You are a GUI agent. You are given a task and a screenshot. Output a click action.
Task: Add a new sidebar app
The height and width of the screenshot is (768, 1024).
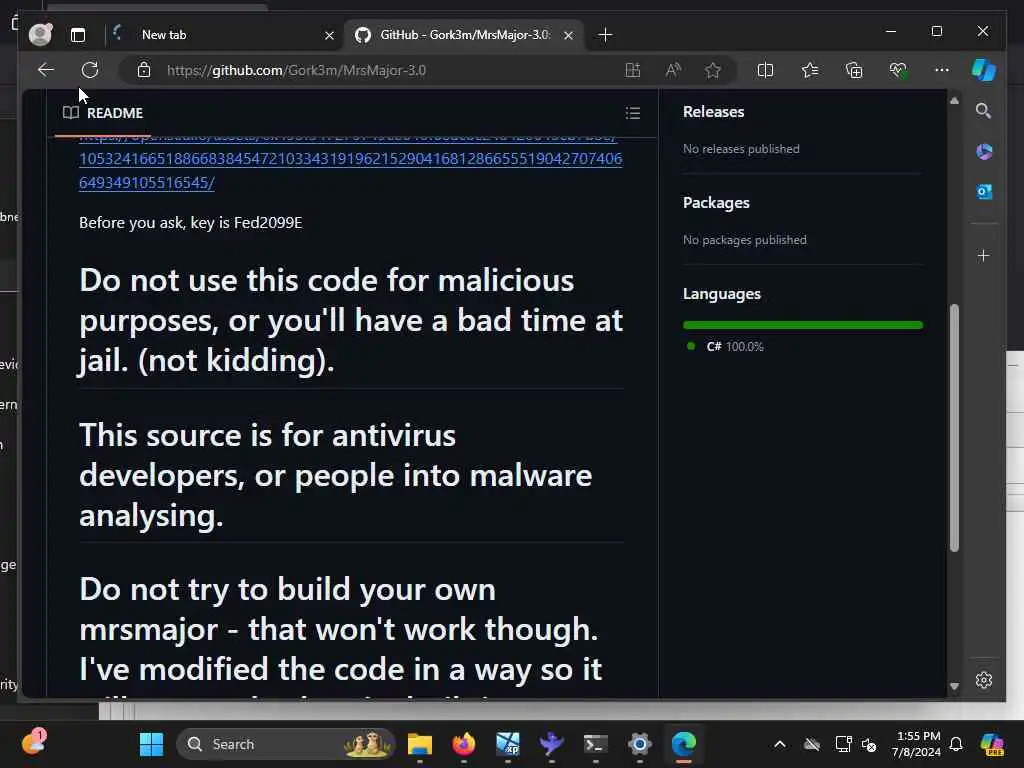pos(984,255)
